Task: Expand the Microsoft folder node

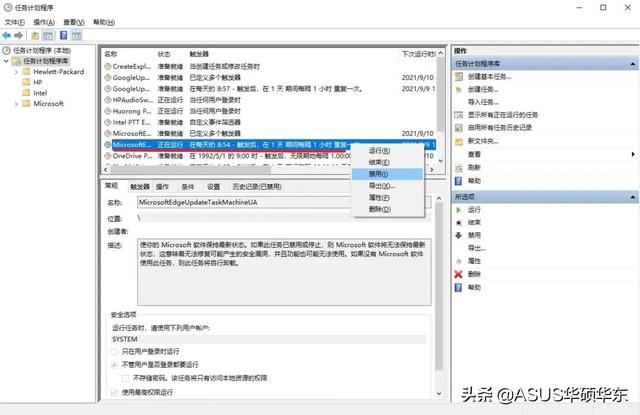Action: [x=16, y=104]
